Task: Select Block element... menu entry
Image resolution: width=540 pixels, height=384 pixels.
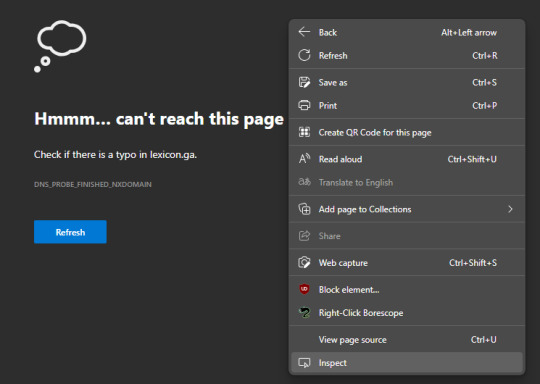Action: tap(407, 290)
